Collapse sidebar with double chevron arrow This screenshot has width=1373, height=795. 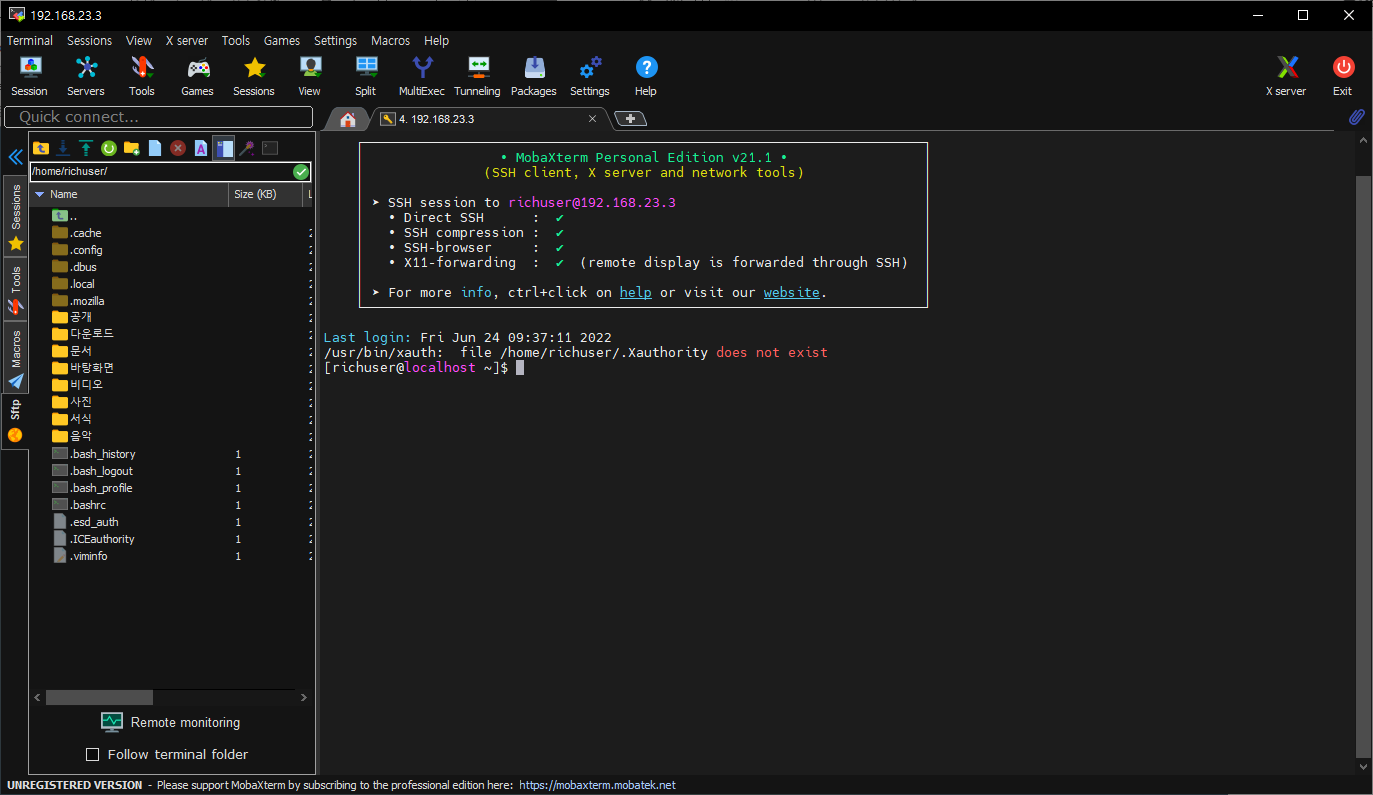click(x=15, y=157)
